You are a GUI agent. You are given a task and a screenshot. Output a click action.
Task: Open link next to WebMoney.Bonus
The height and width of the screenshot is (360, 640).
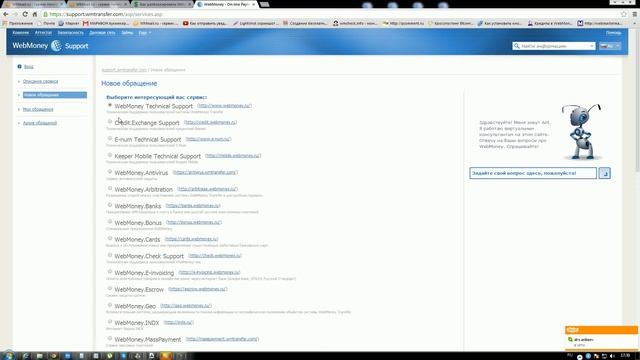pos(194,222)
